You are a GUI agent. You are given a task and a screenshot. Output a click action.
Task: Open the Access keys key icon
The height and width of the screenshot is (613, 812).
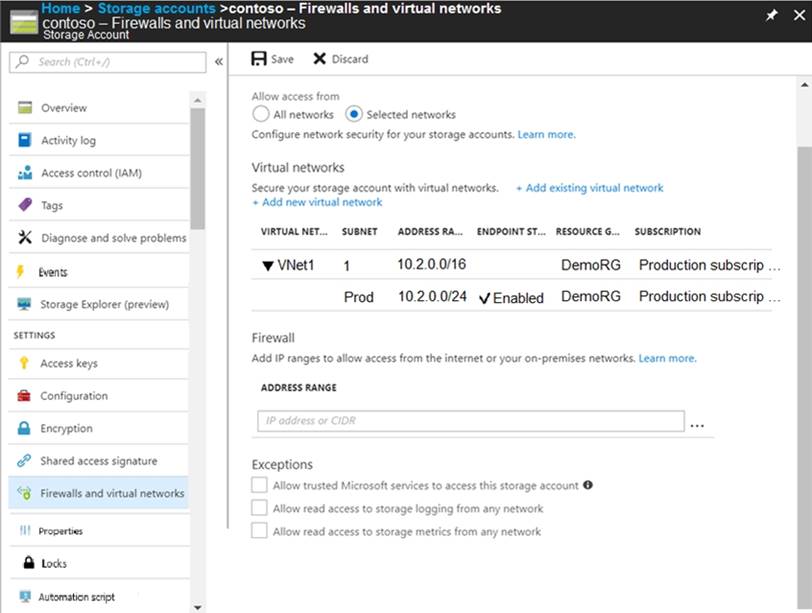click(24, 363)
